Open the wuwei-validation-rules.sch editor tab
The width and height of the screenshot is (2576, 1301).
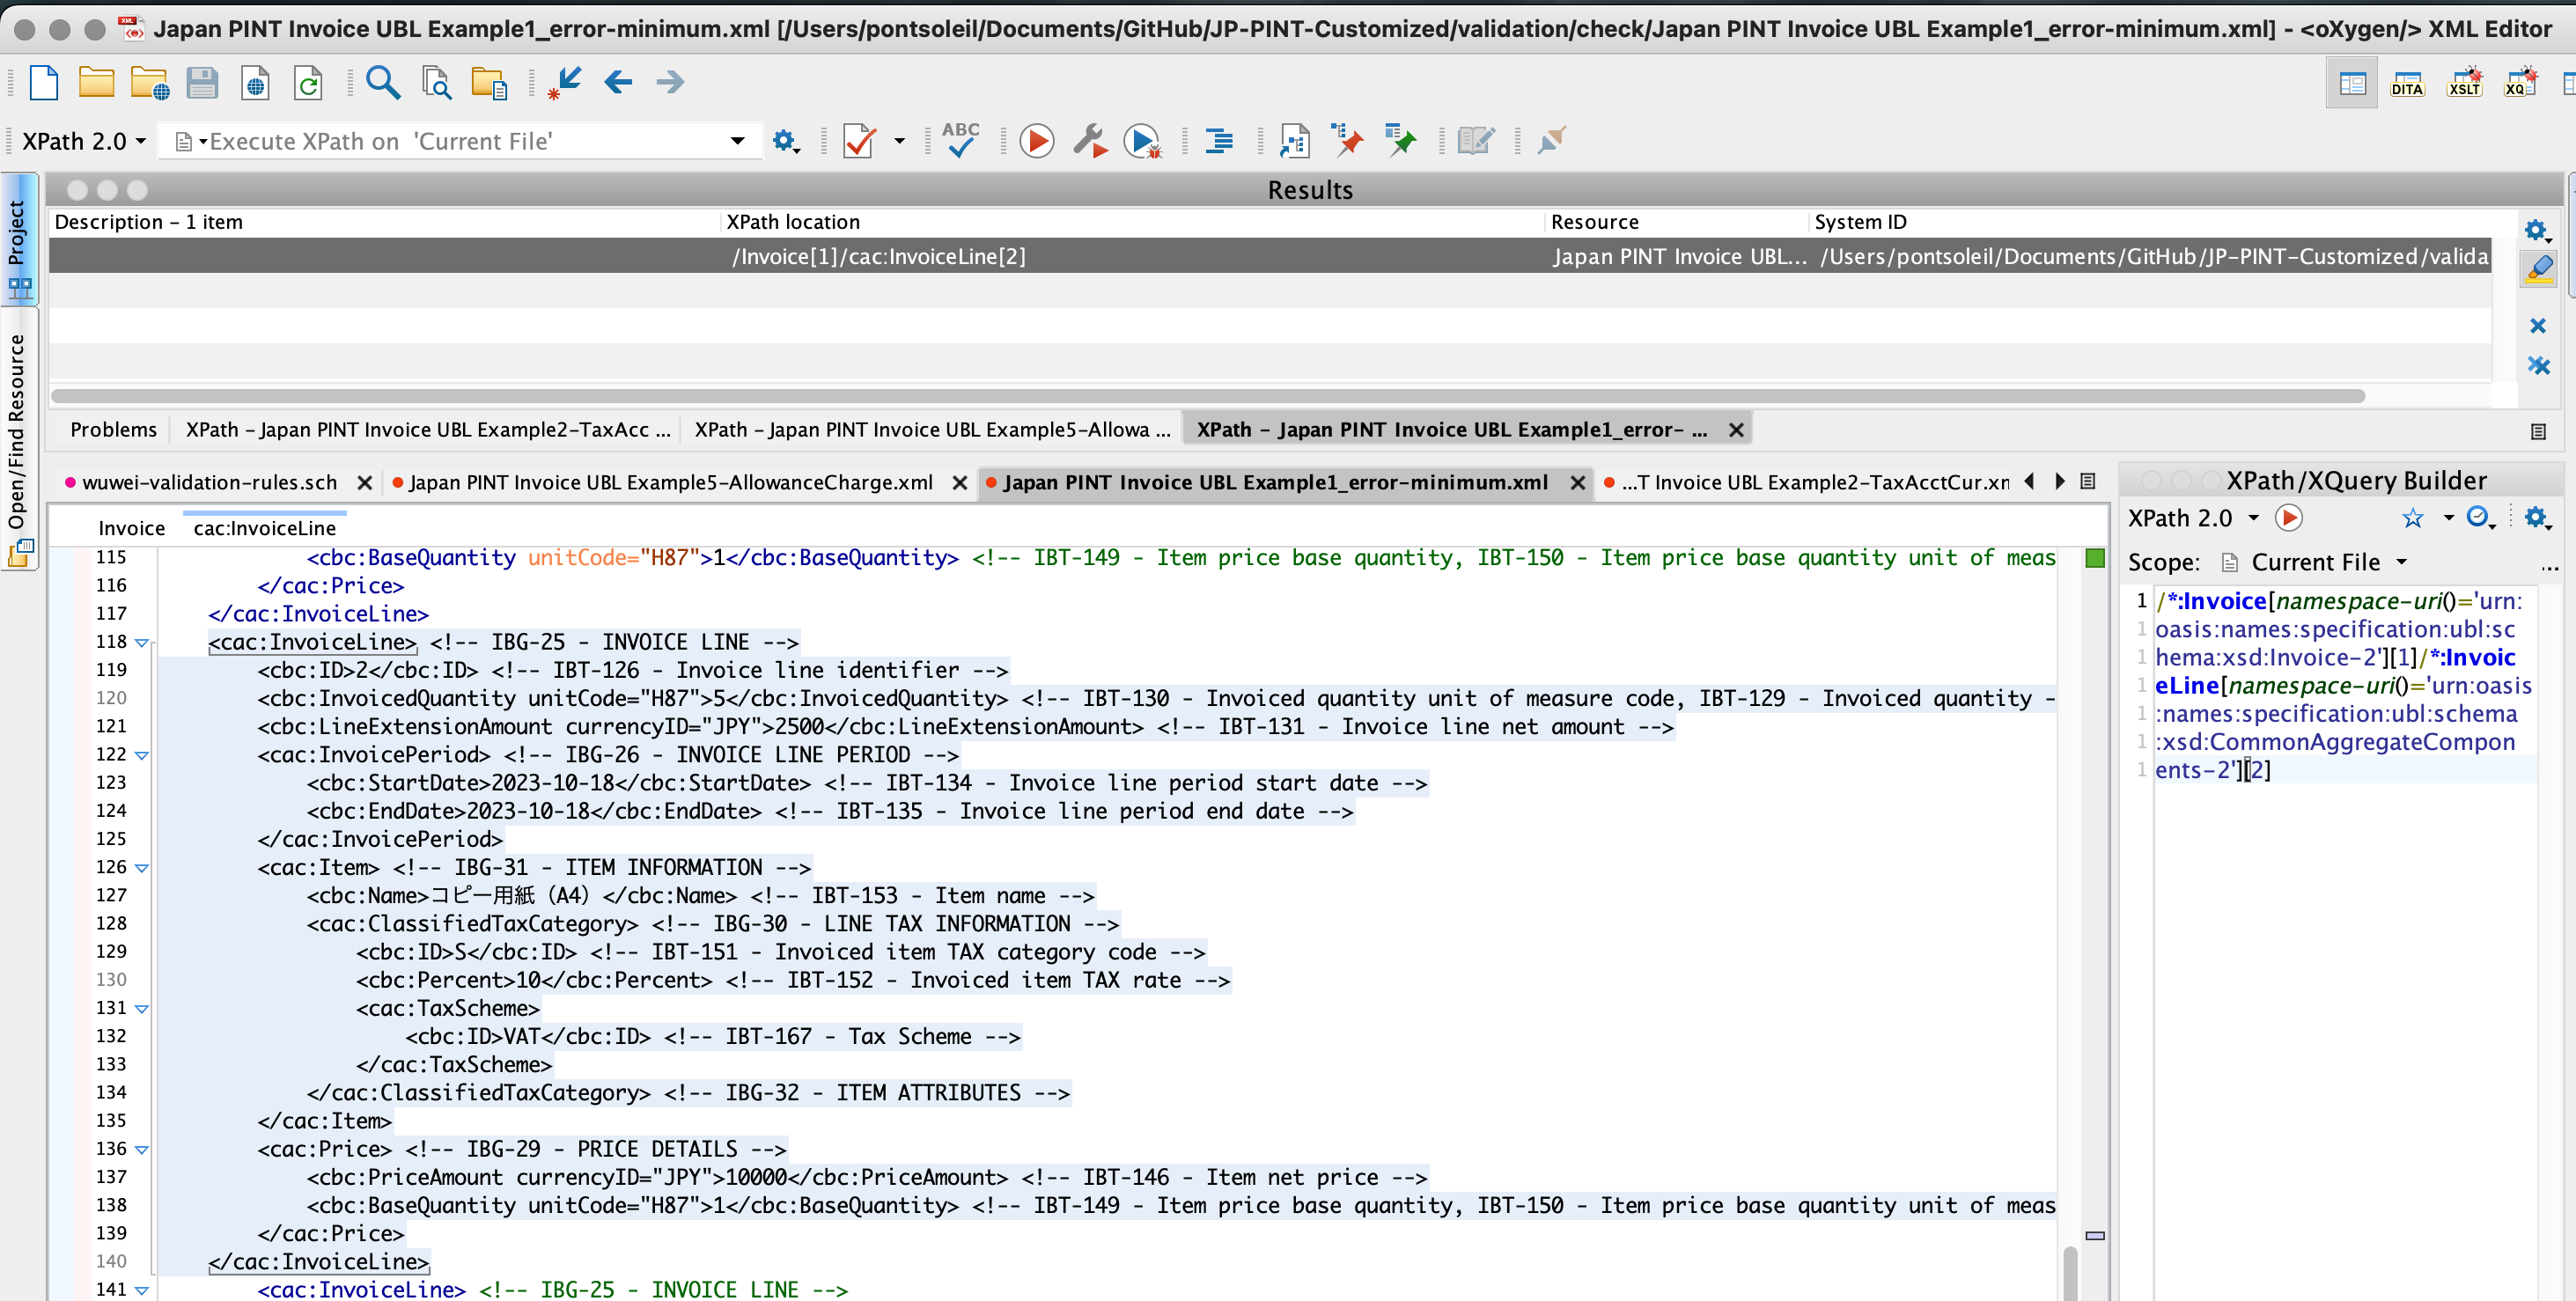pos(209,483)
